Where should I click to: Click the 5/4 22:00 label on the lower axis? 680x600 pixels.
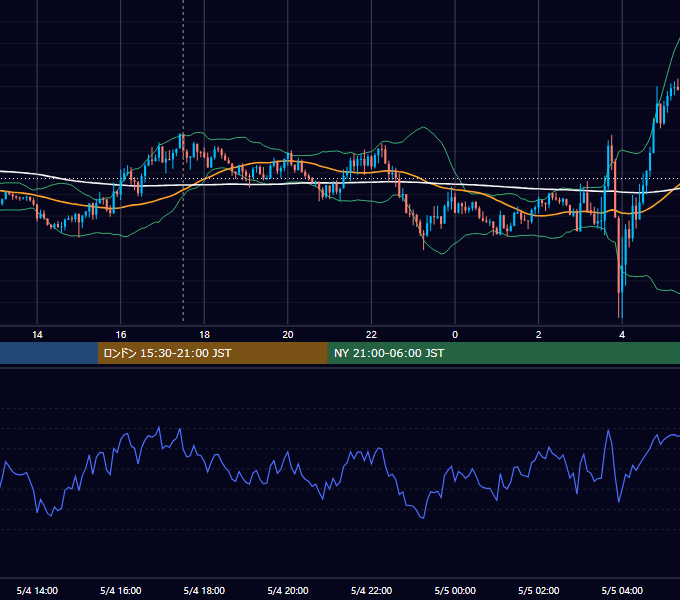point(371,590)
